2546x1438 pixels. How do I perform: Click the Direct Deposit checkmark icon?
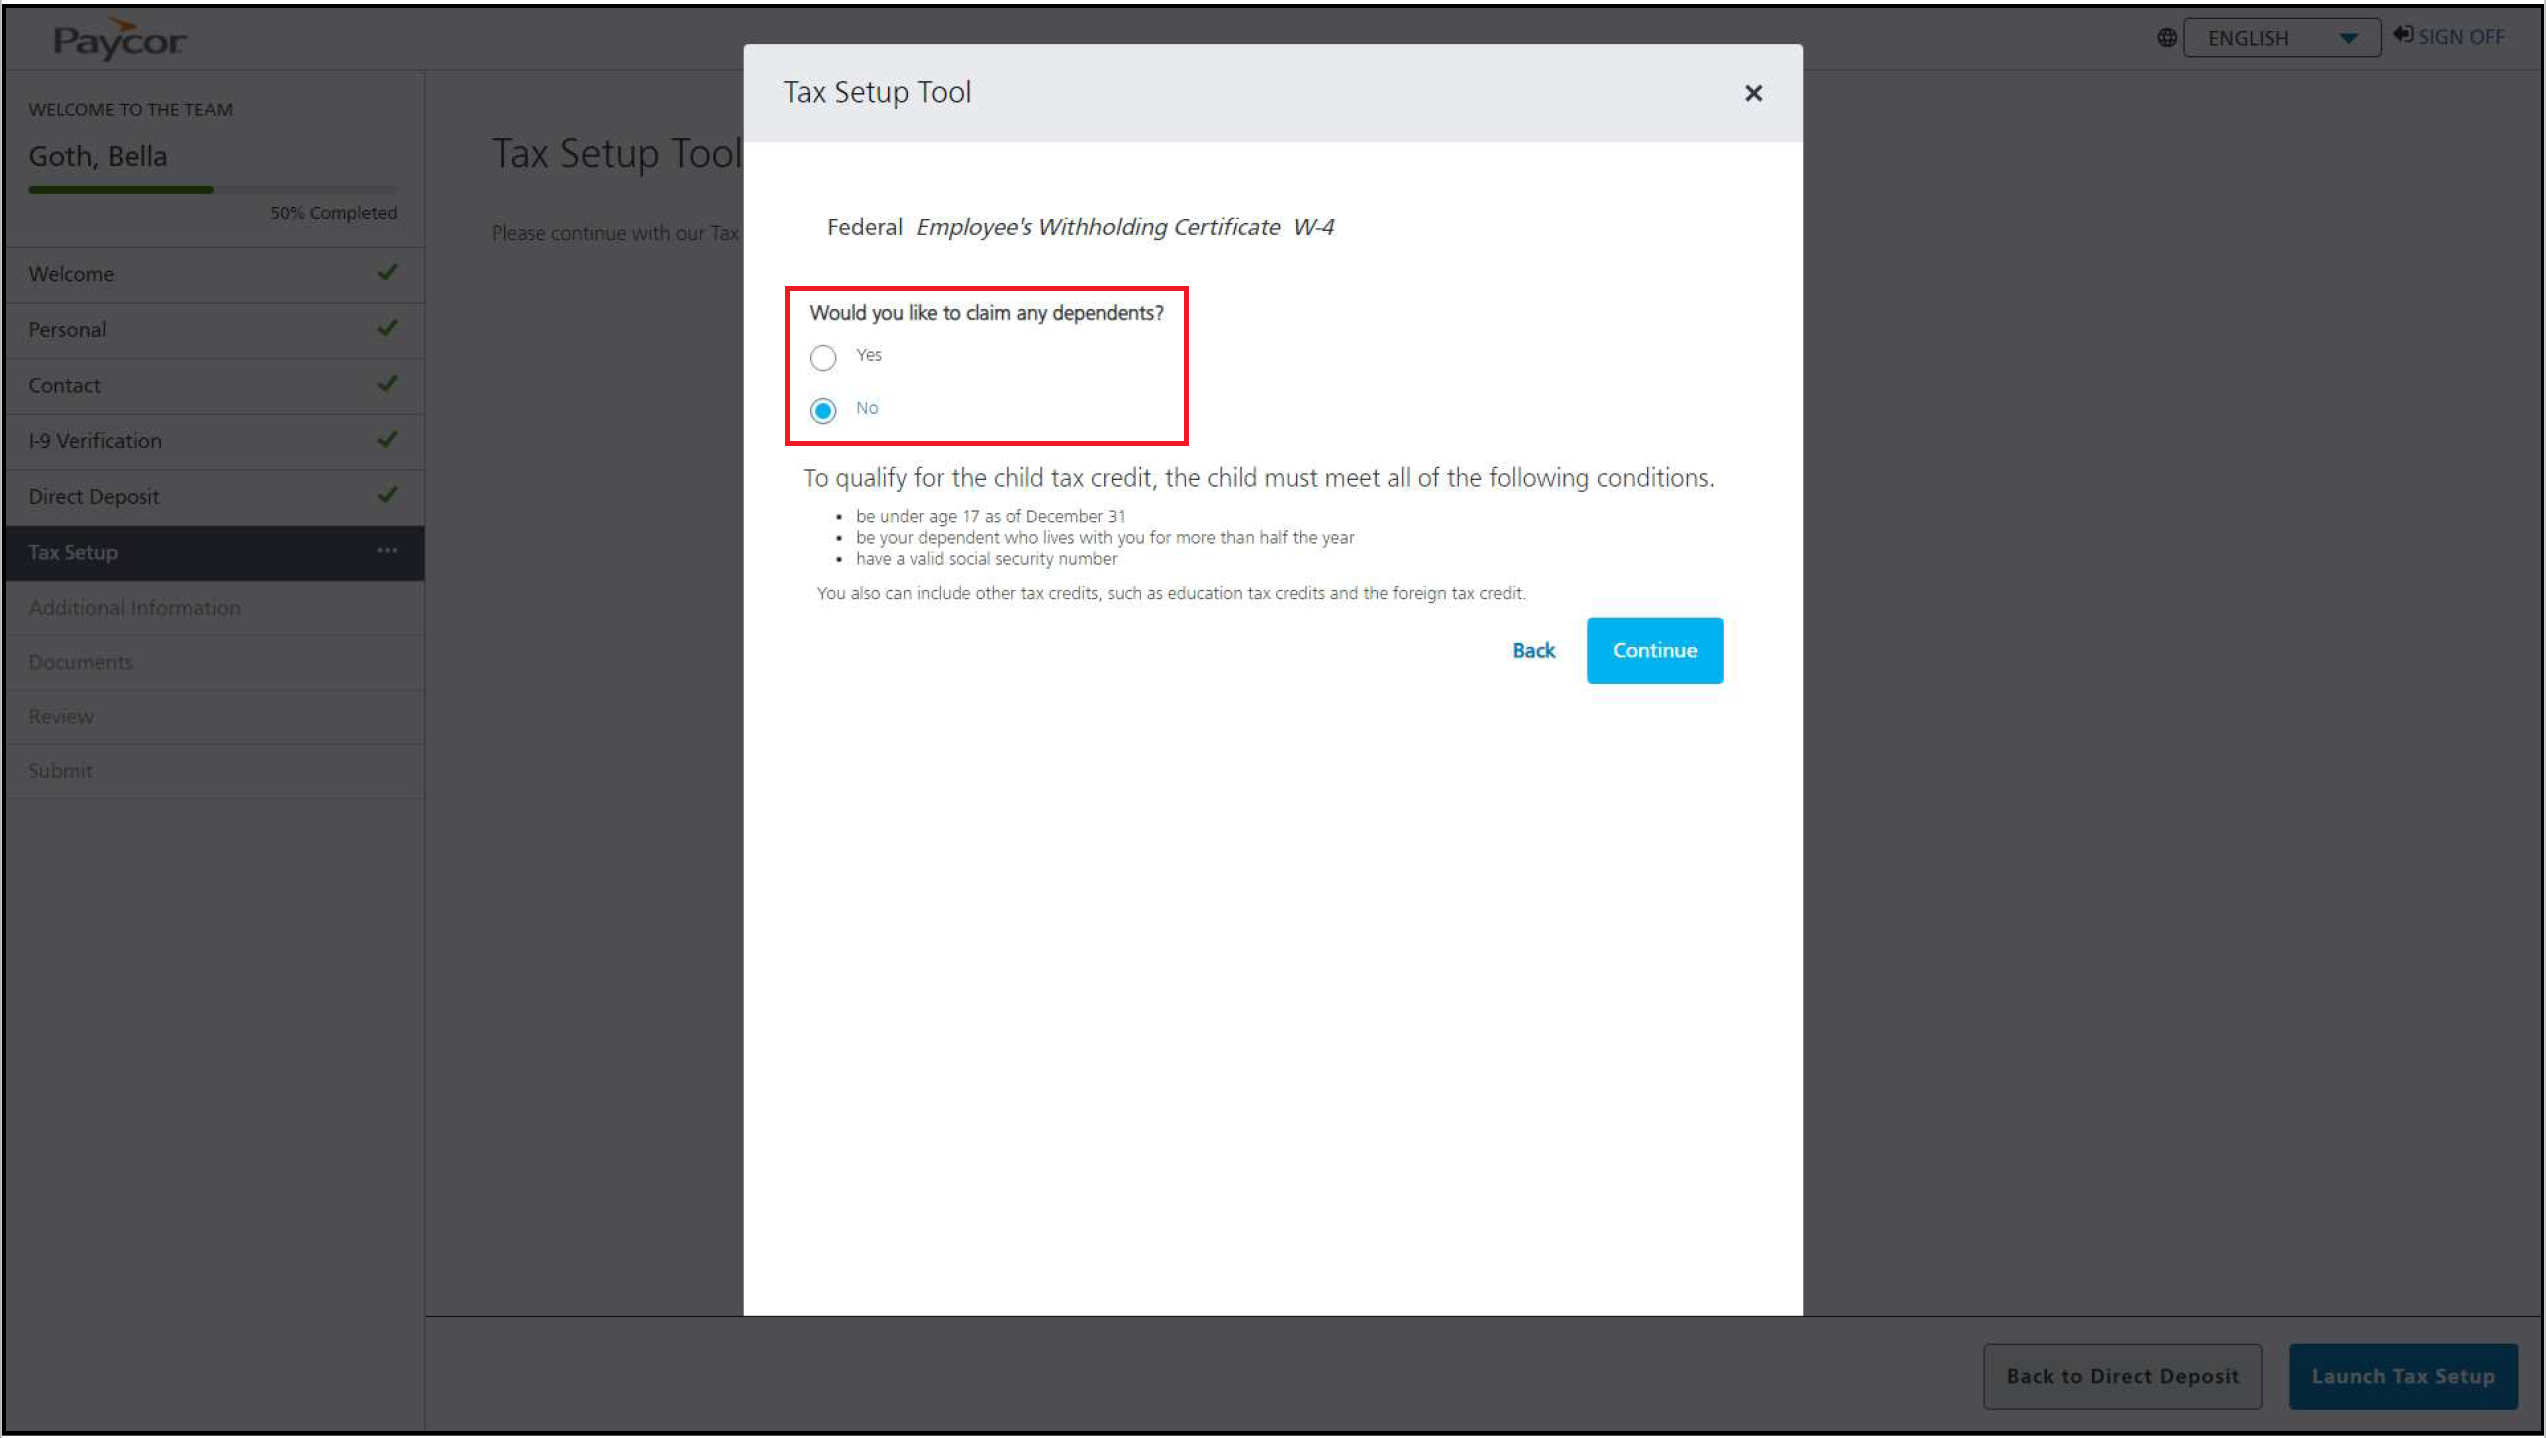(x=387, y=495)
